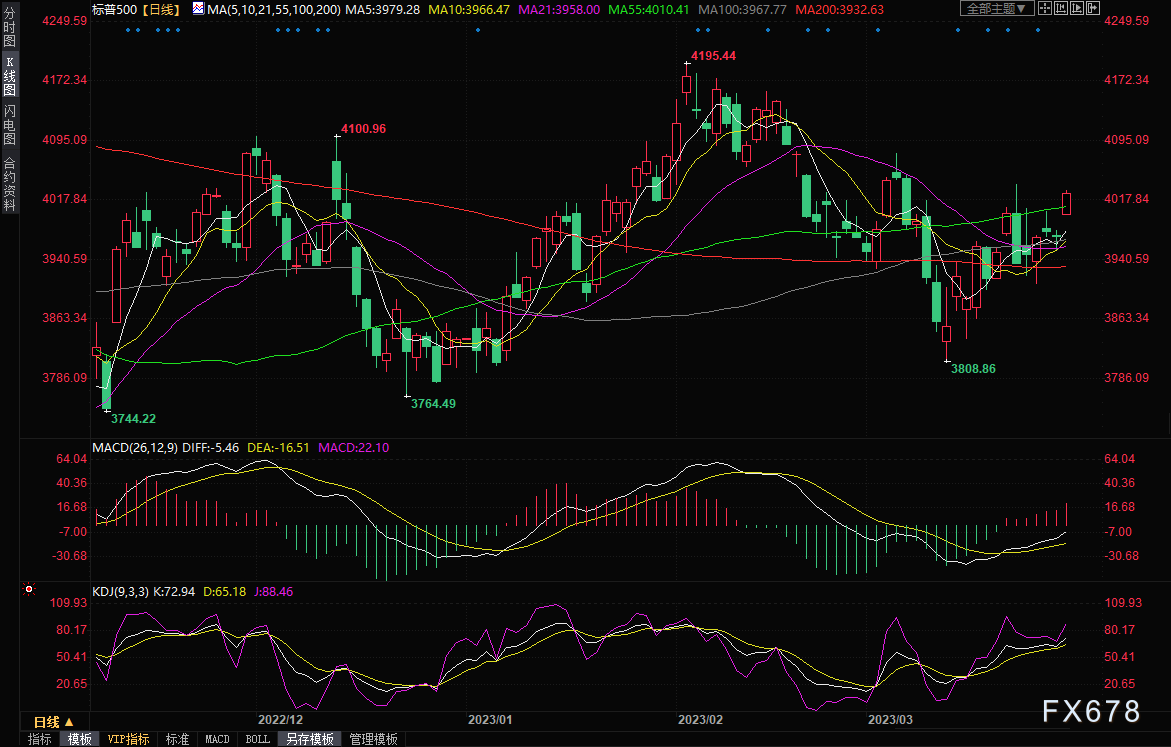Select the 指标 bottom tab
The width and height of the screenshot is (1171, 747).
pyautogui.click(x=40, y=739)
